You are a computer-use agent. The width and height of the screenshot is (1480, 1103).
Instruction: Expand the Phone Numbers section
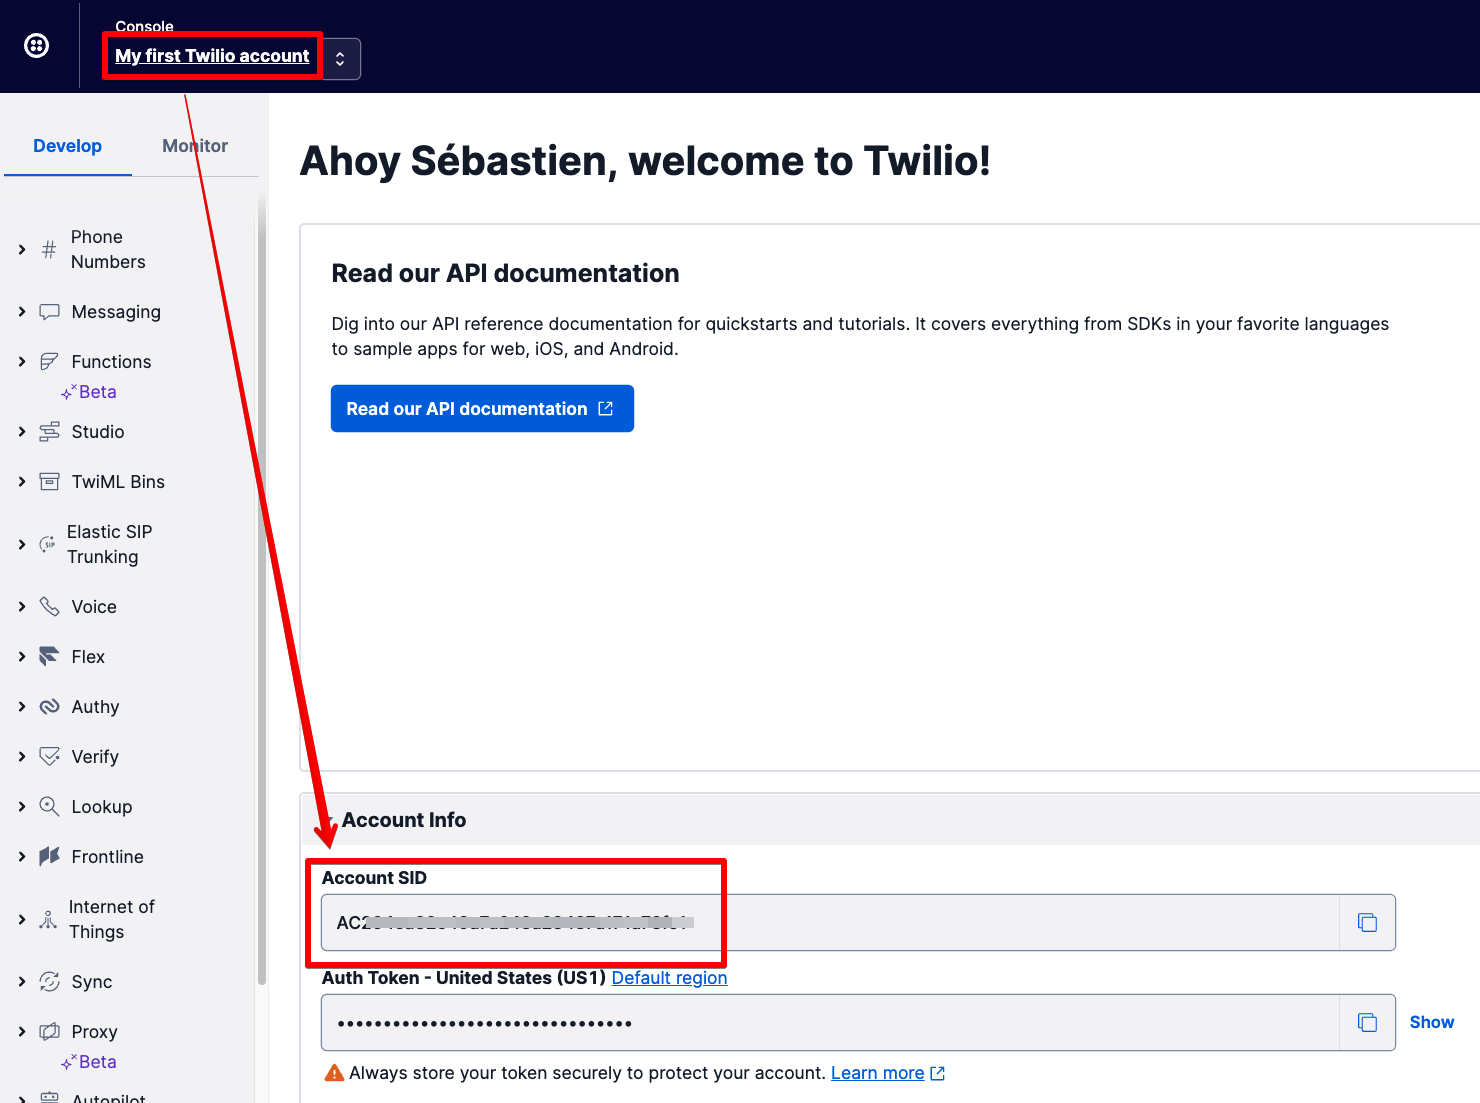[22, 249]
